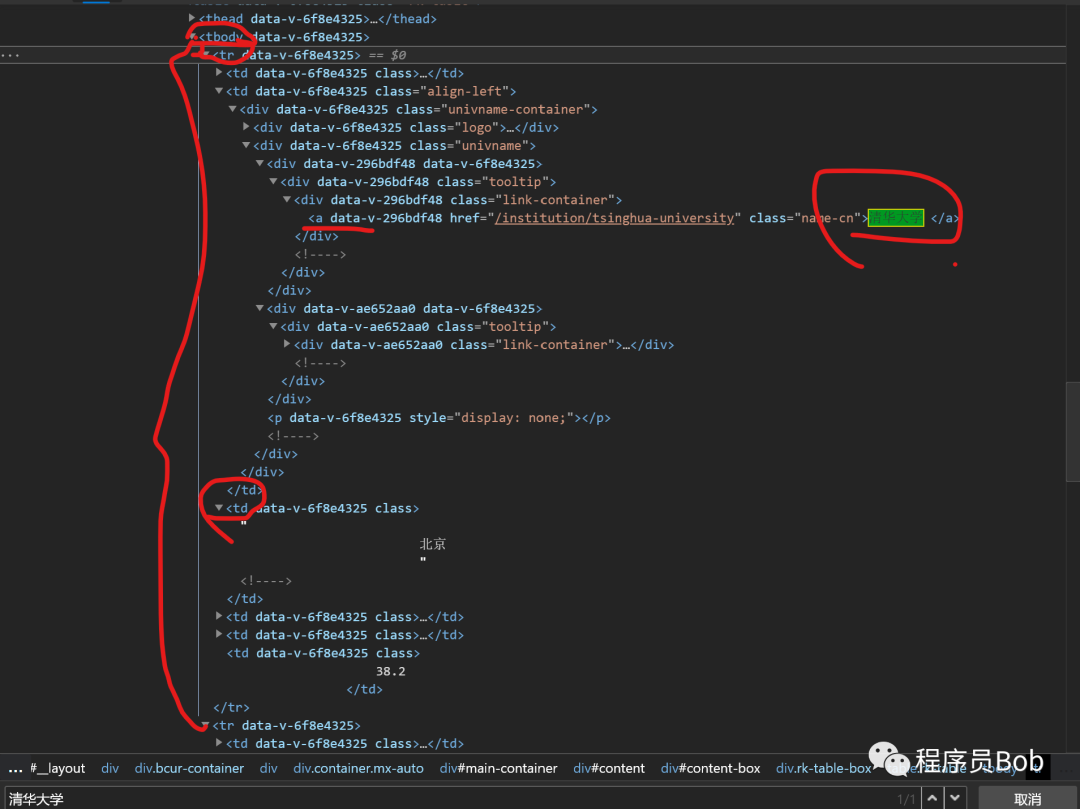The height and width of the screenshot is (809, 1080).
Task: Select the div class="univname" tree node
Action: 394,145
